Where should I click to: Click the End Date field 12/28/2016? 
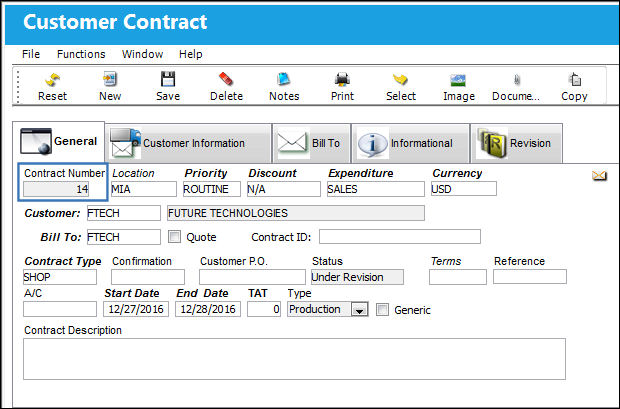pos(208,309)
